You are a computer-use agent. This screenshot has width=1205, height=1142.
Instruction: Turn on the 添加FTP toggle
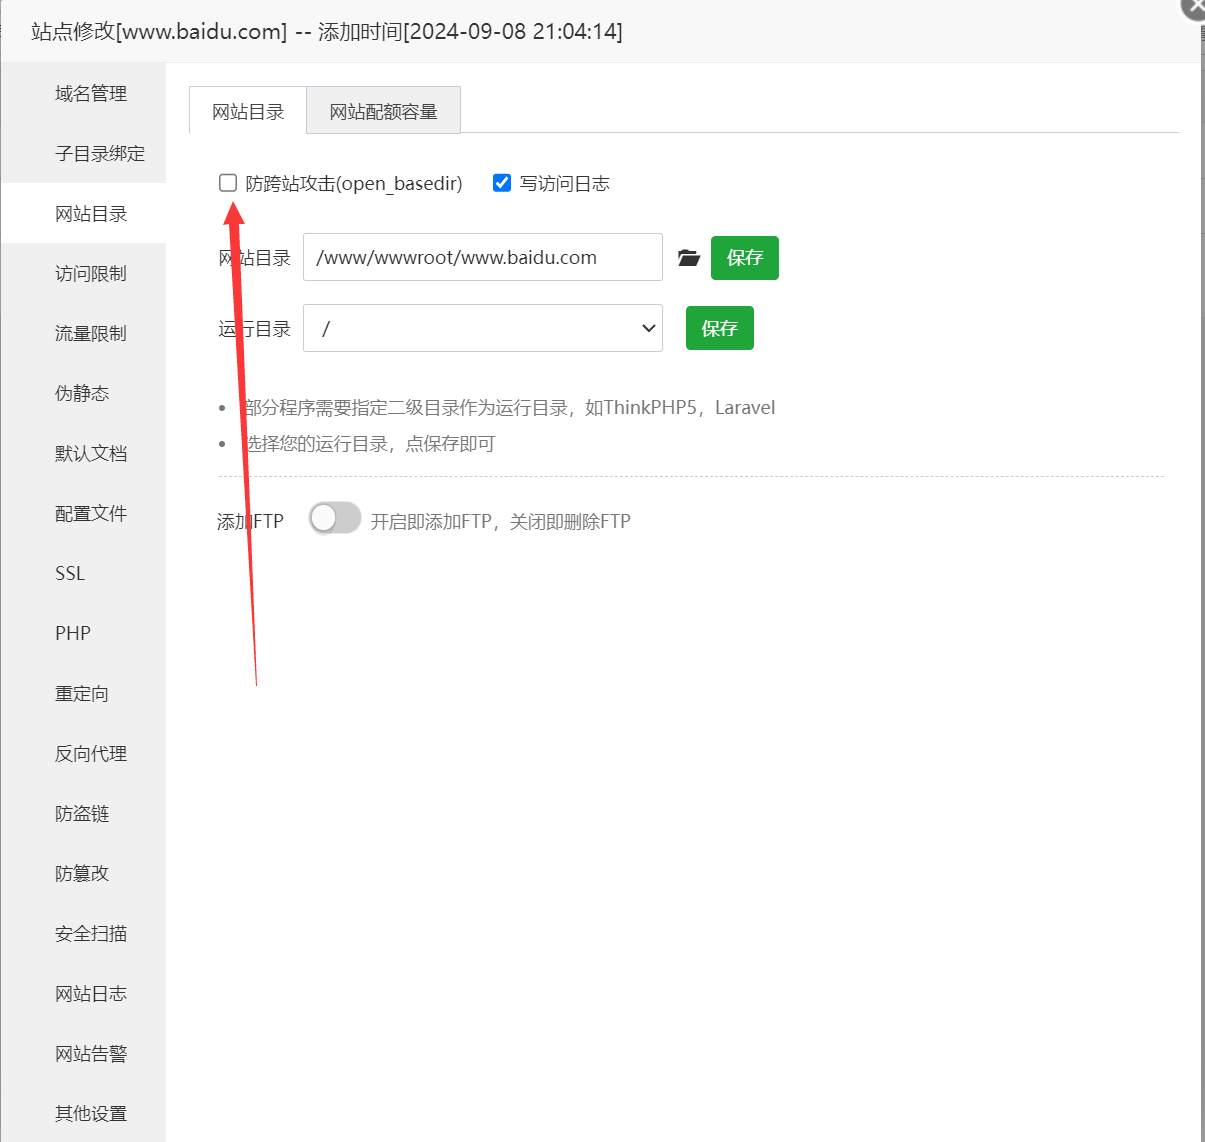click(334, 518)
